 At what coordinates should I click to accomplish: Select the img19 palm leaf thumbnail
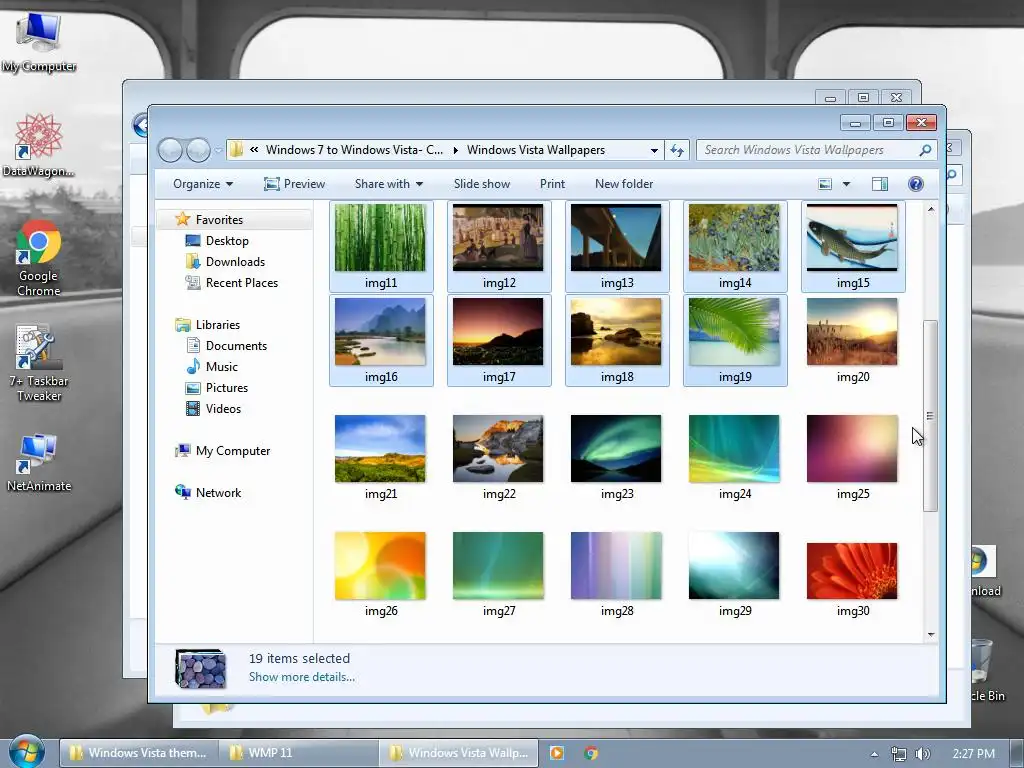[735, 340]
